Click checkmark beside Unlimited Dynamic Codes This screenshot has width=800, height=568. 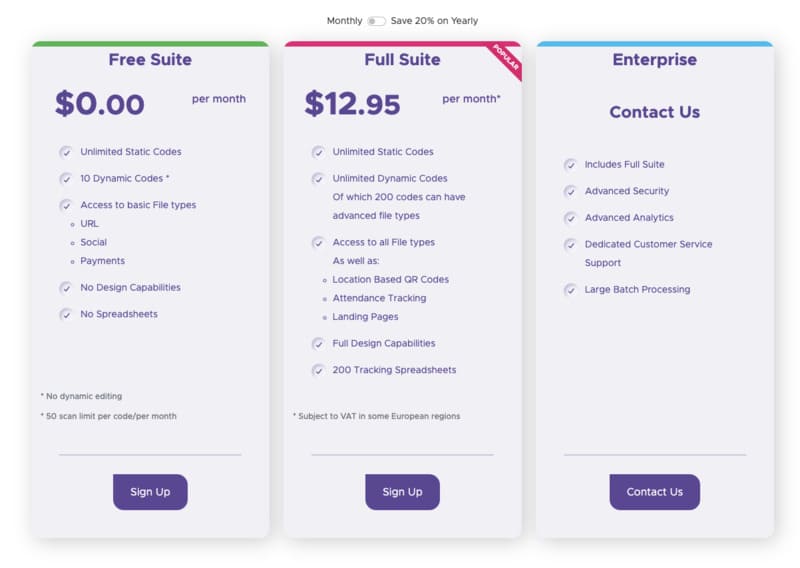[x=318, y=179]
